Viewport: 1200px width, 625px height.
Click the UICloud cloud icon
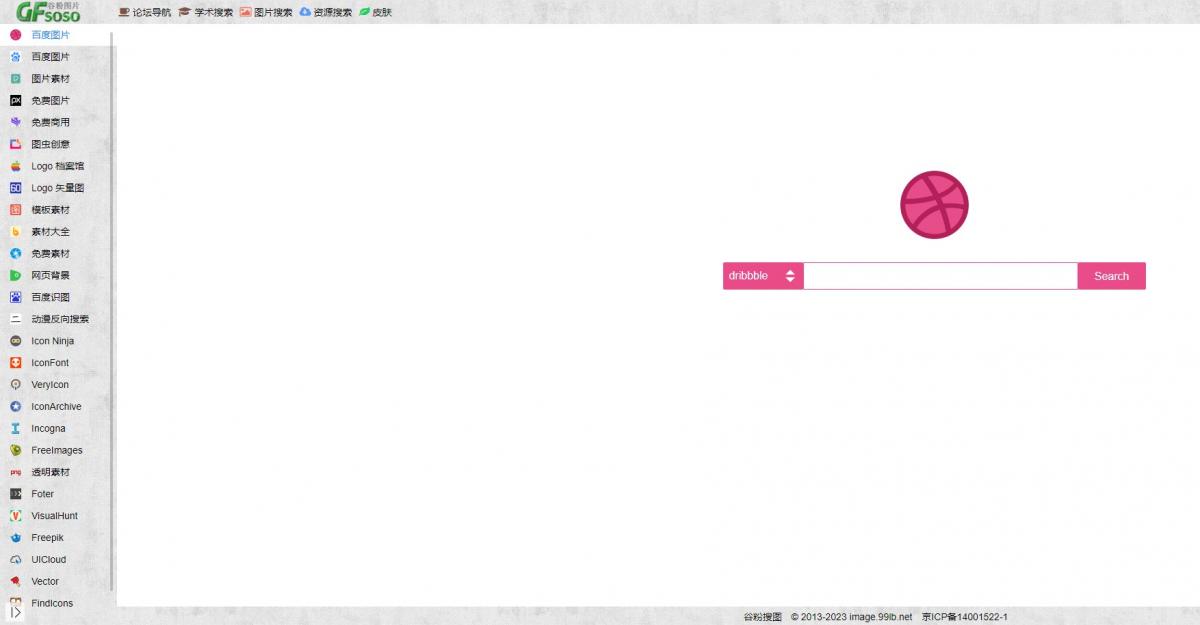(x=15, y=560)
